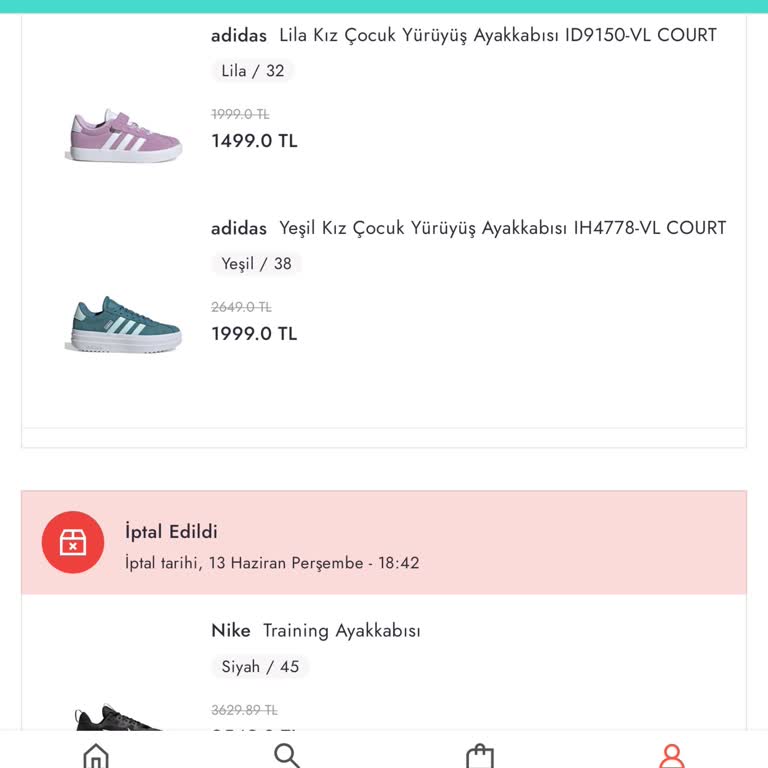Tap the İptal tarihi date line
Image resolution: width=768 pixels, height=768 pixels.
272,563
